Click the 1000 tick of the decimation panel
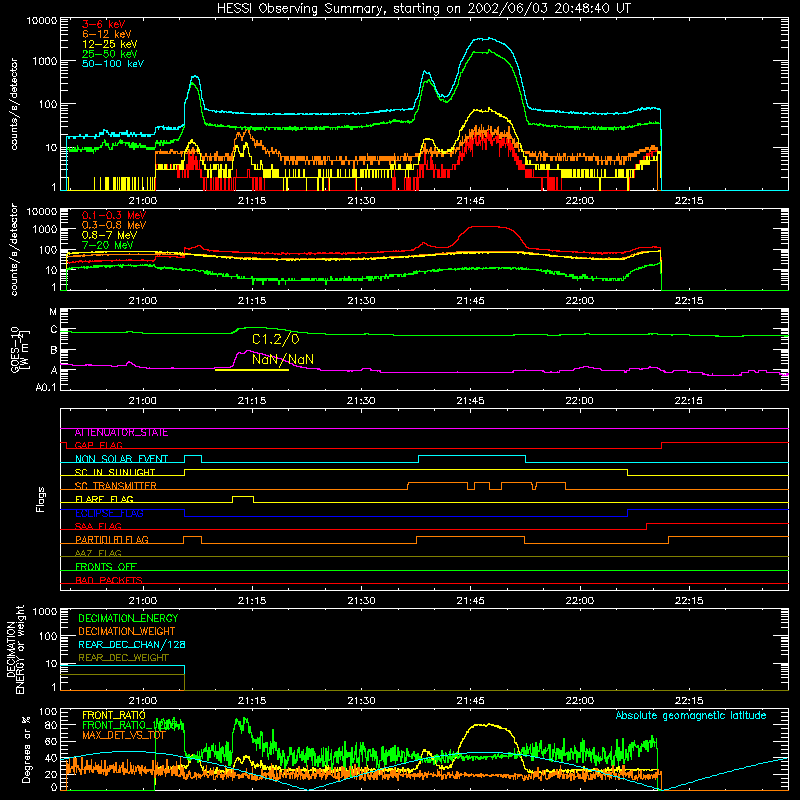The width and height of the screenshot is (800, 800). coord(45,611)
